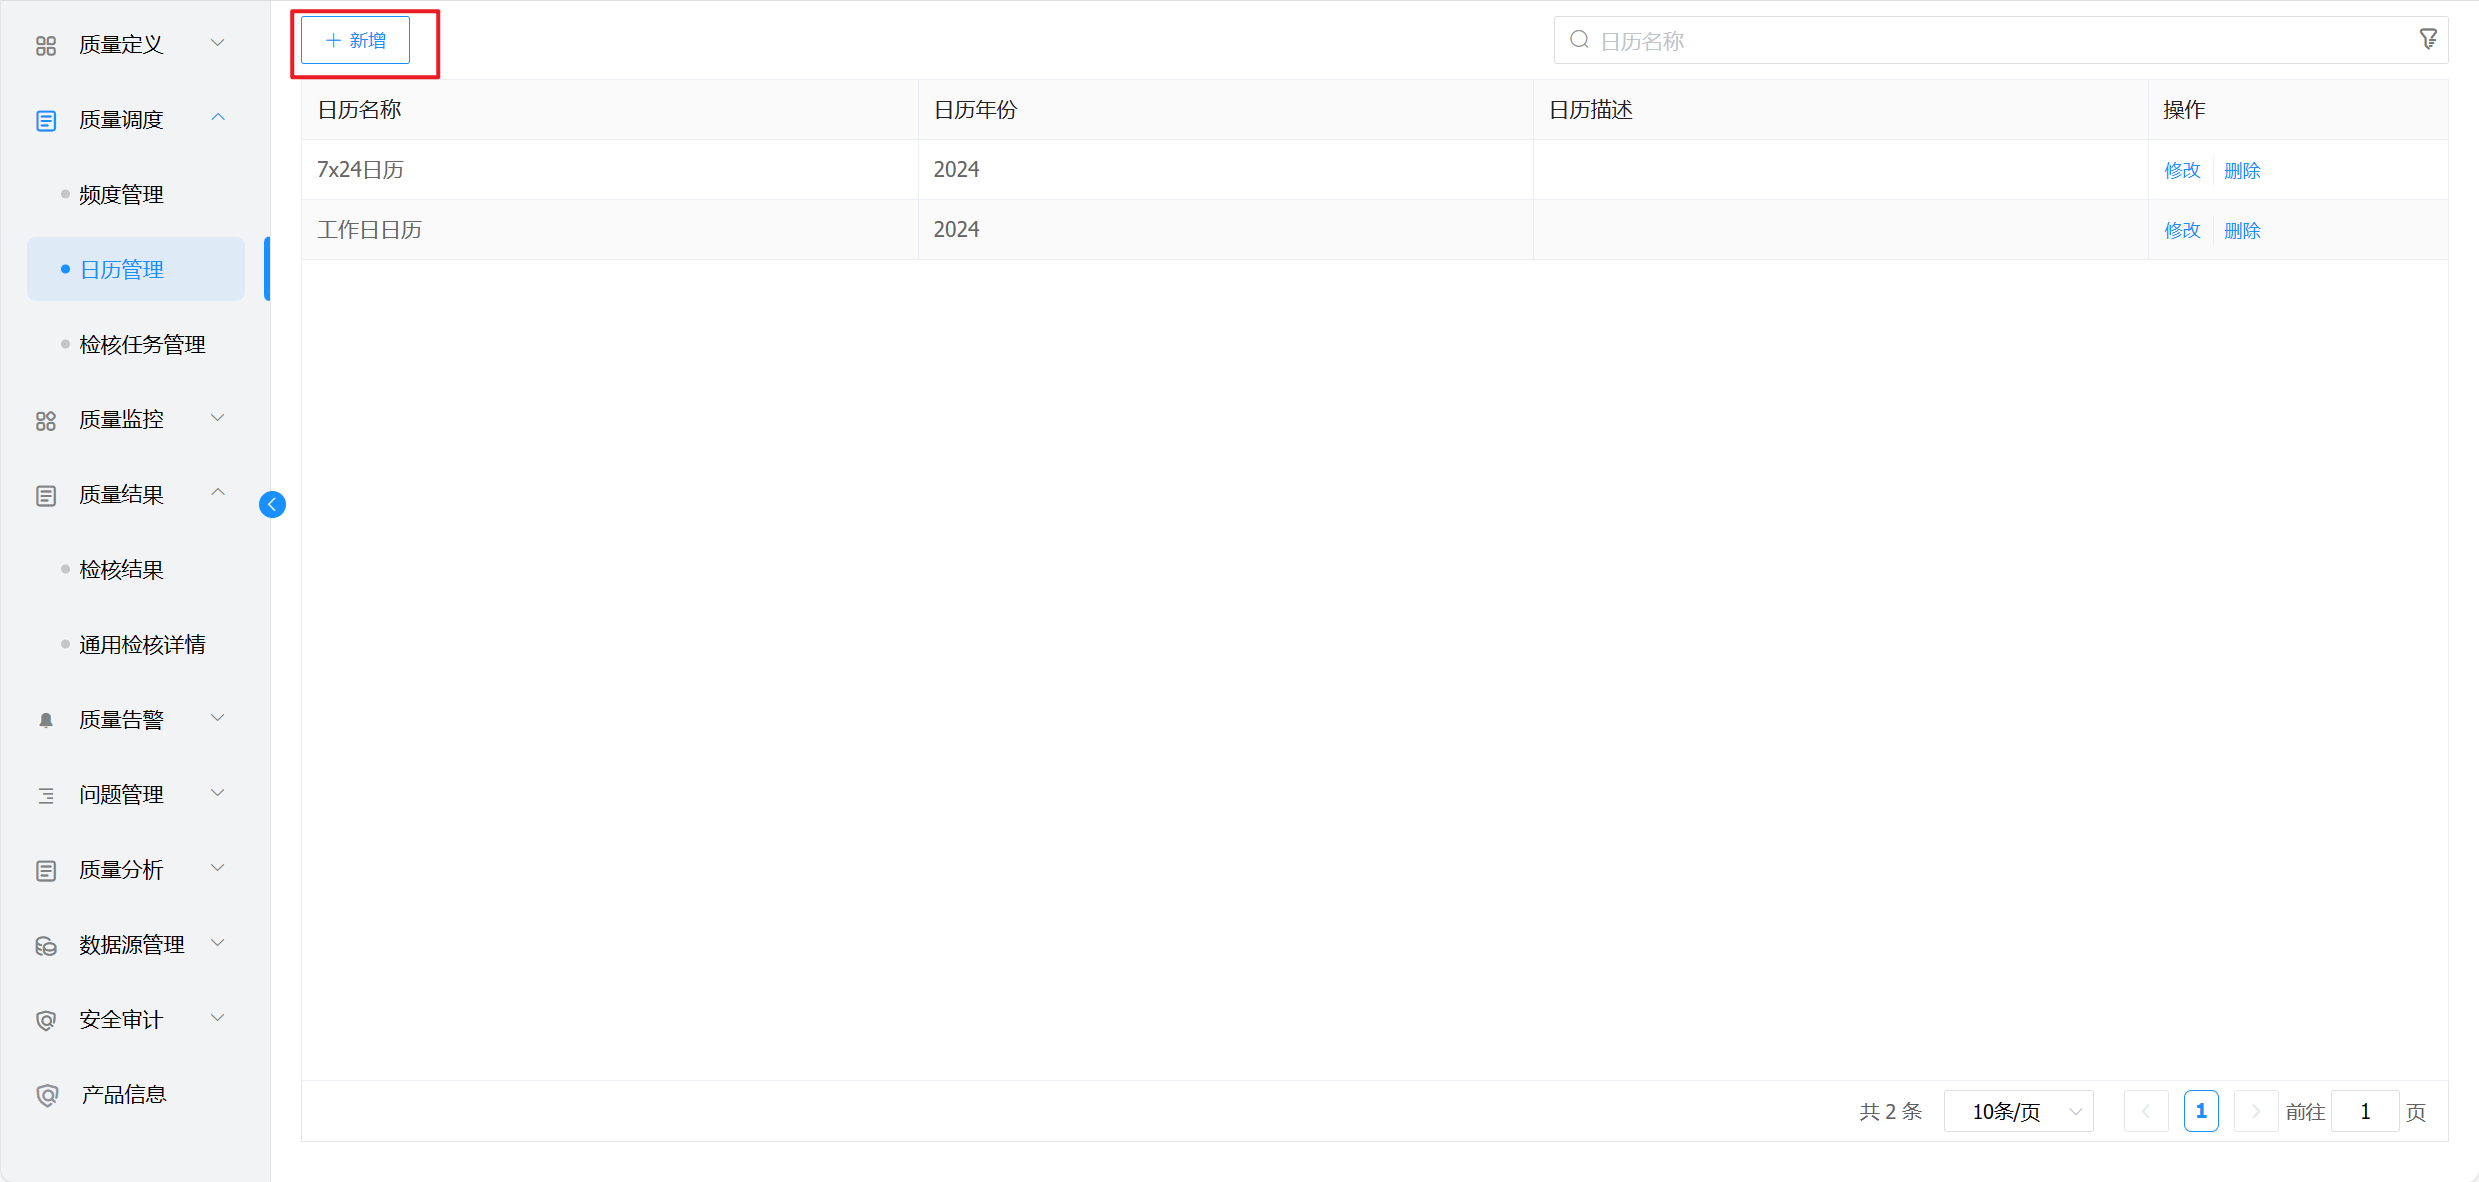Viewport: 2479px width, 1182px height.
Task: Click the 问题管理 list icon
Action: pos(46,795)
